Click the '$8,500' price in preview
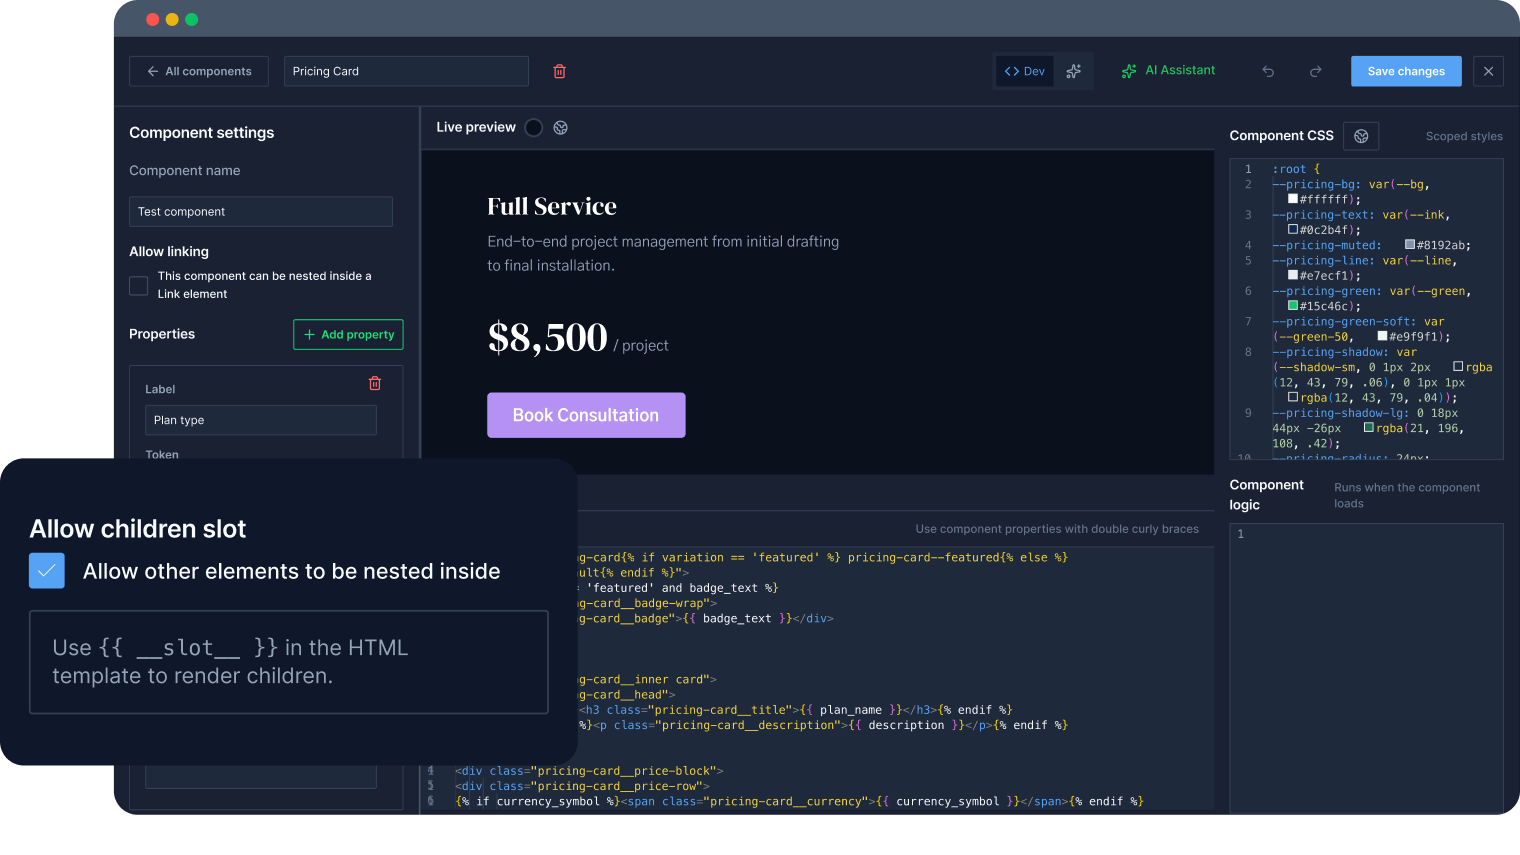The width and height of the screenshot is (1520, 855). pos(548,337)
